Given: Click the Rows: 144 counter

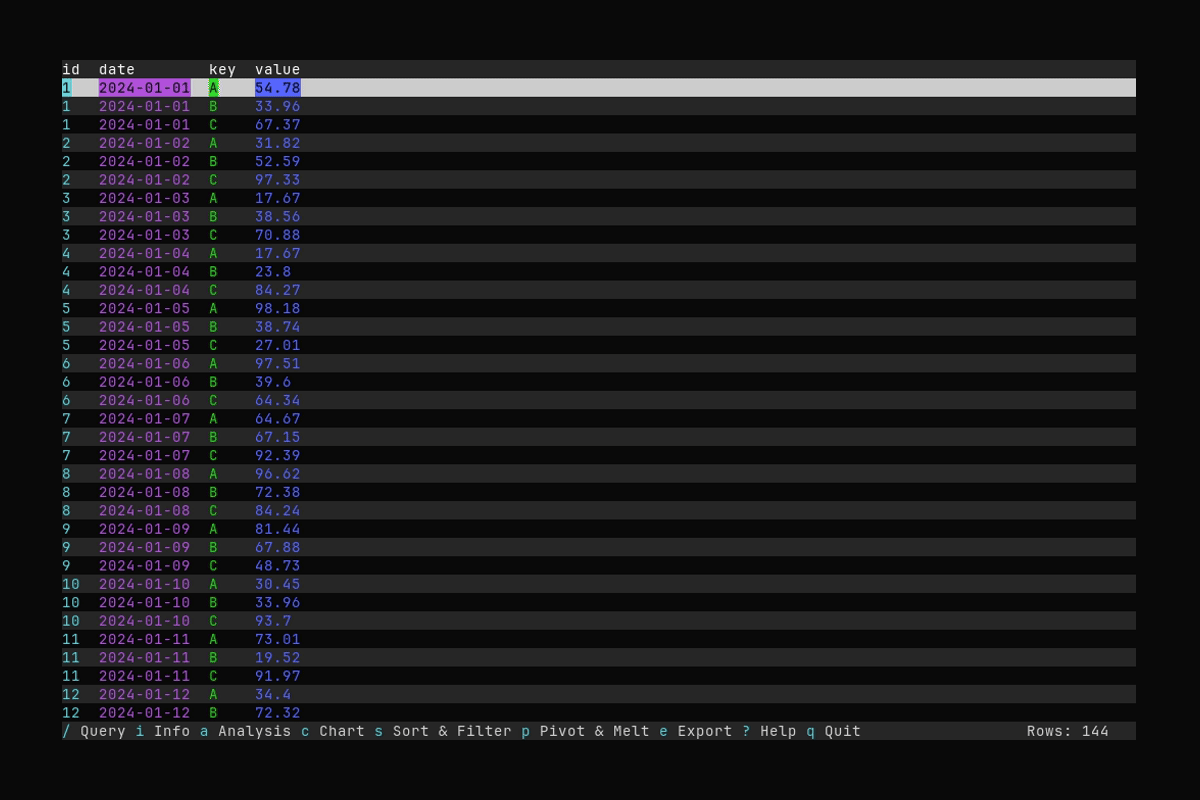Looking at the screenshot, I should pyautogui.click(x=1067, y=731).
